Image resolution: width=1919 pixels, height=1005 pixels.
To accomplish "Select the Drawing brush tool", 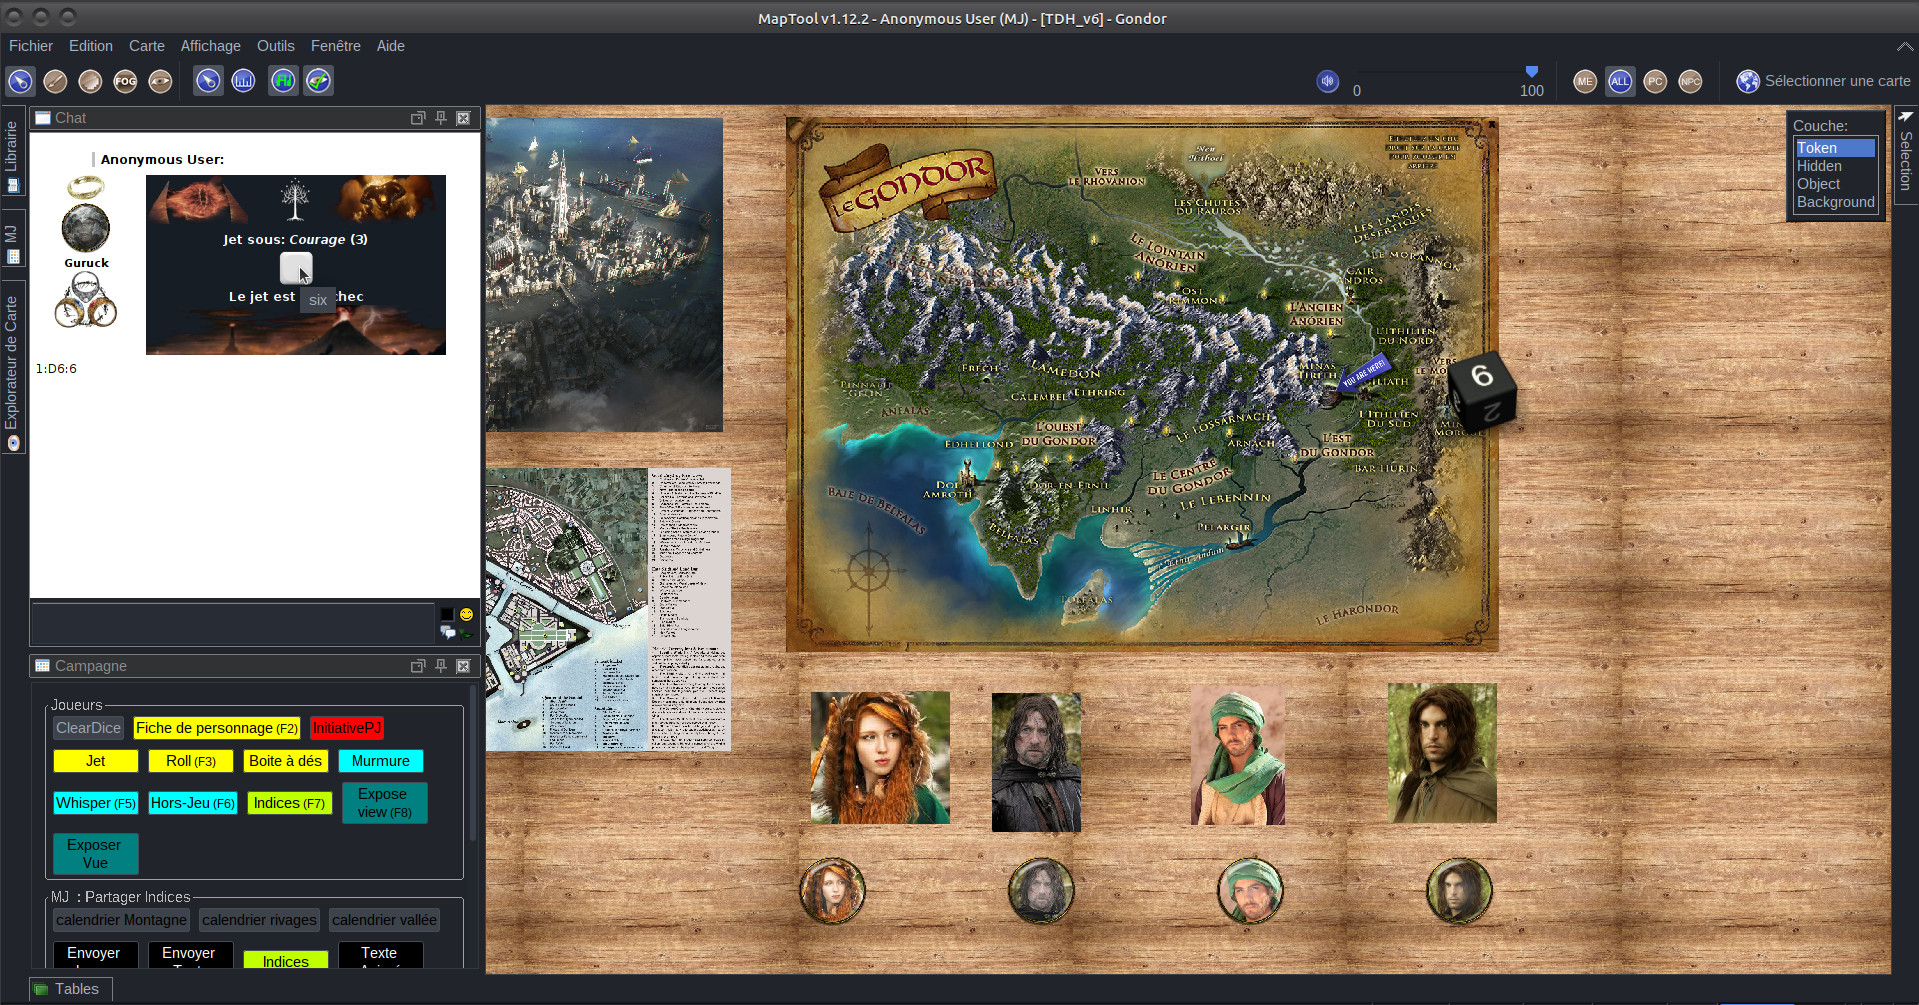I will tap(55, 81).
